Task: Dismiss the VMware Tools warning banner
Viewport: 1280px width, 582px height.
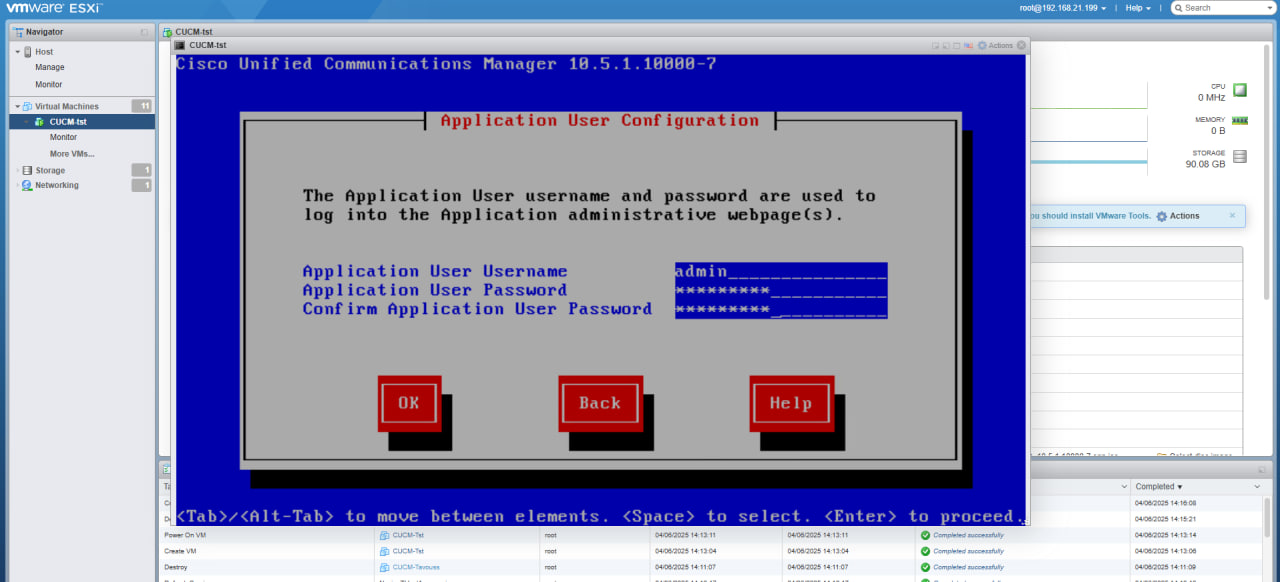Action: coord(1232,215)
